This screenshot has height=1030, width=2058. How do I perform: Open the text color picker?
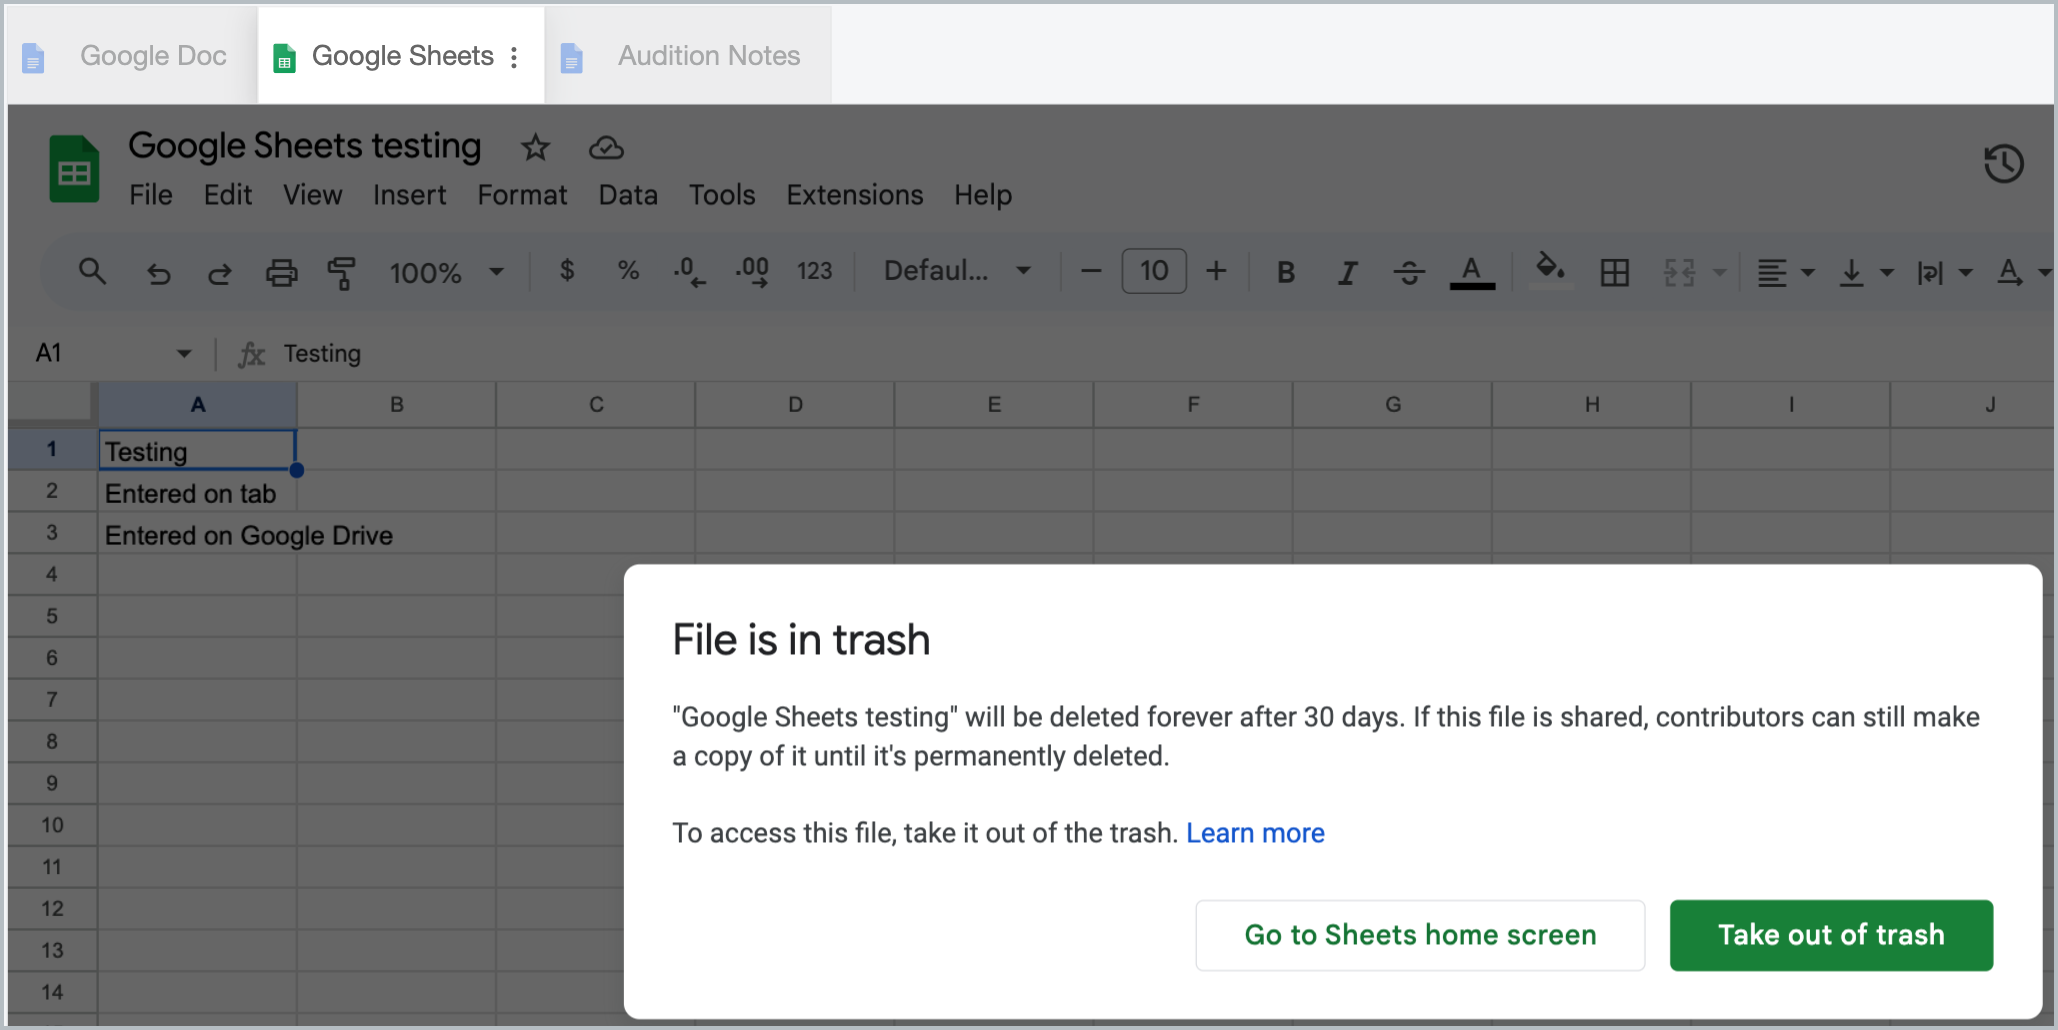(x=1472, y=272)
